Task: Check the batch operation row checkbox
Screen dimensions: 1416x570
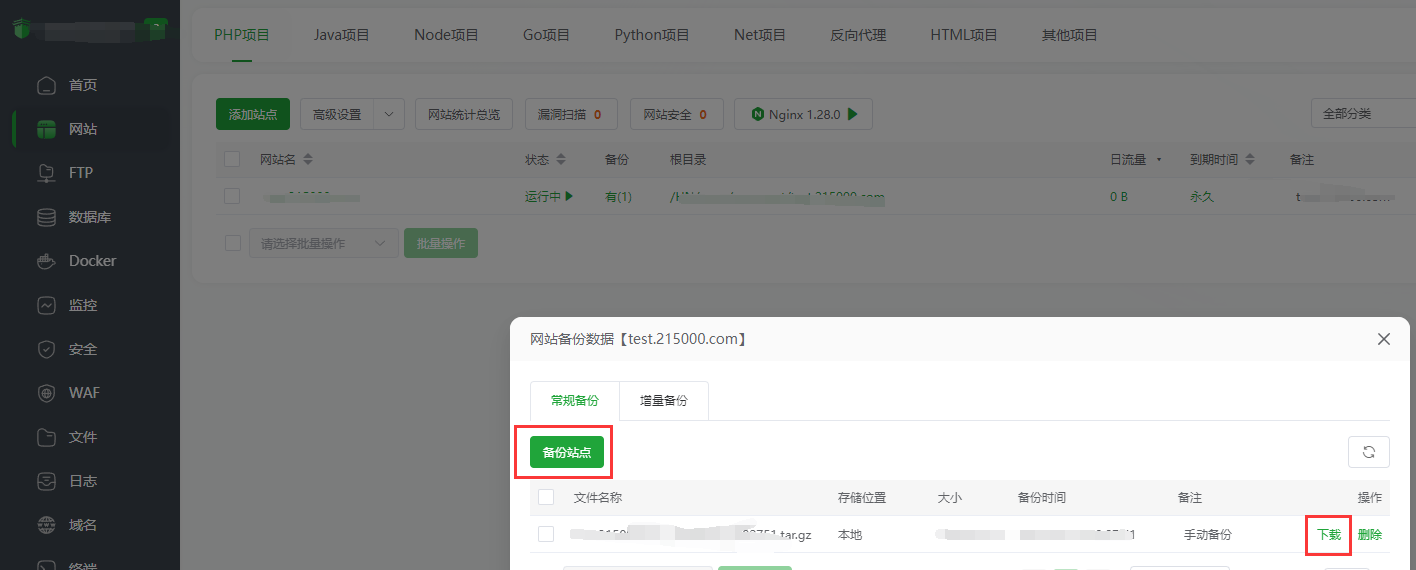Action: pyautogui.click(x=232, y=243)
